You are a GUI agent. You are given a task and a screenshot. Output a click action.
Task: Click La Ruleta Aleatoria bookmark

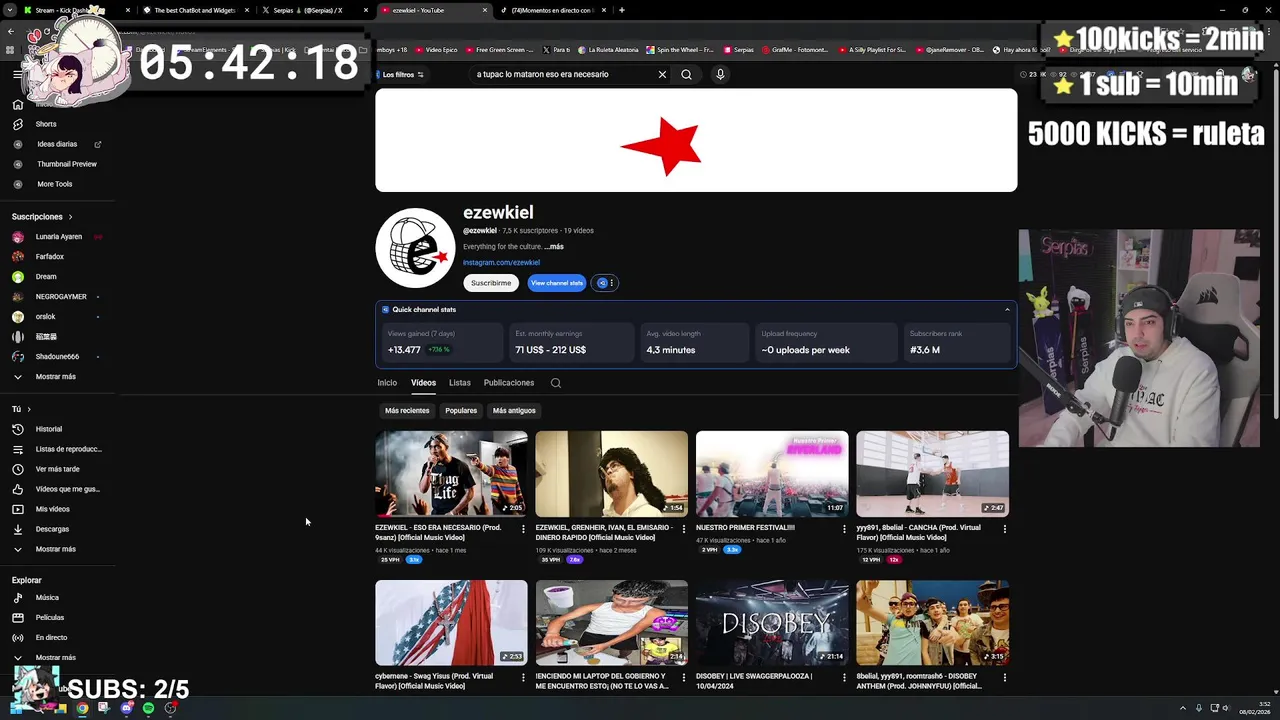609,49
